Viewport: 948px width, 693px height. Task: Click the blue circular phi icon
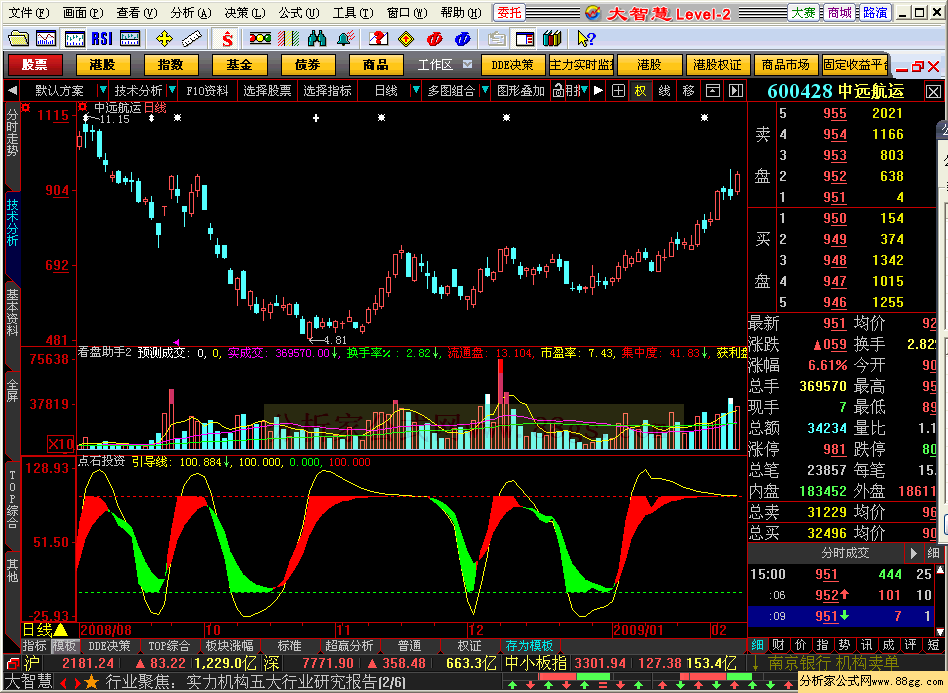(463, 39)
